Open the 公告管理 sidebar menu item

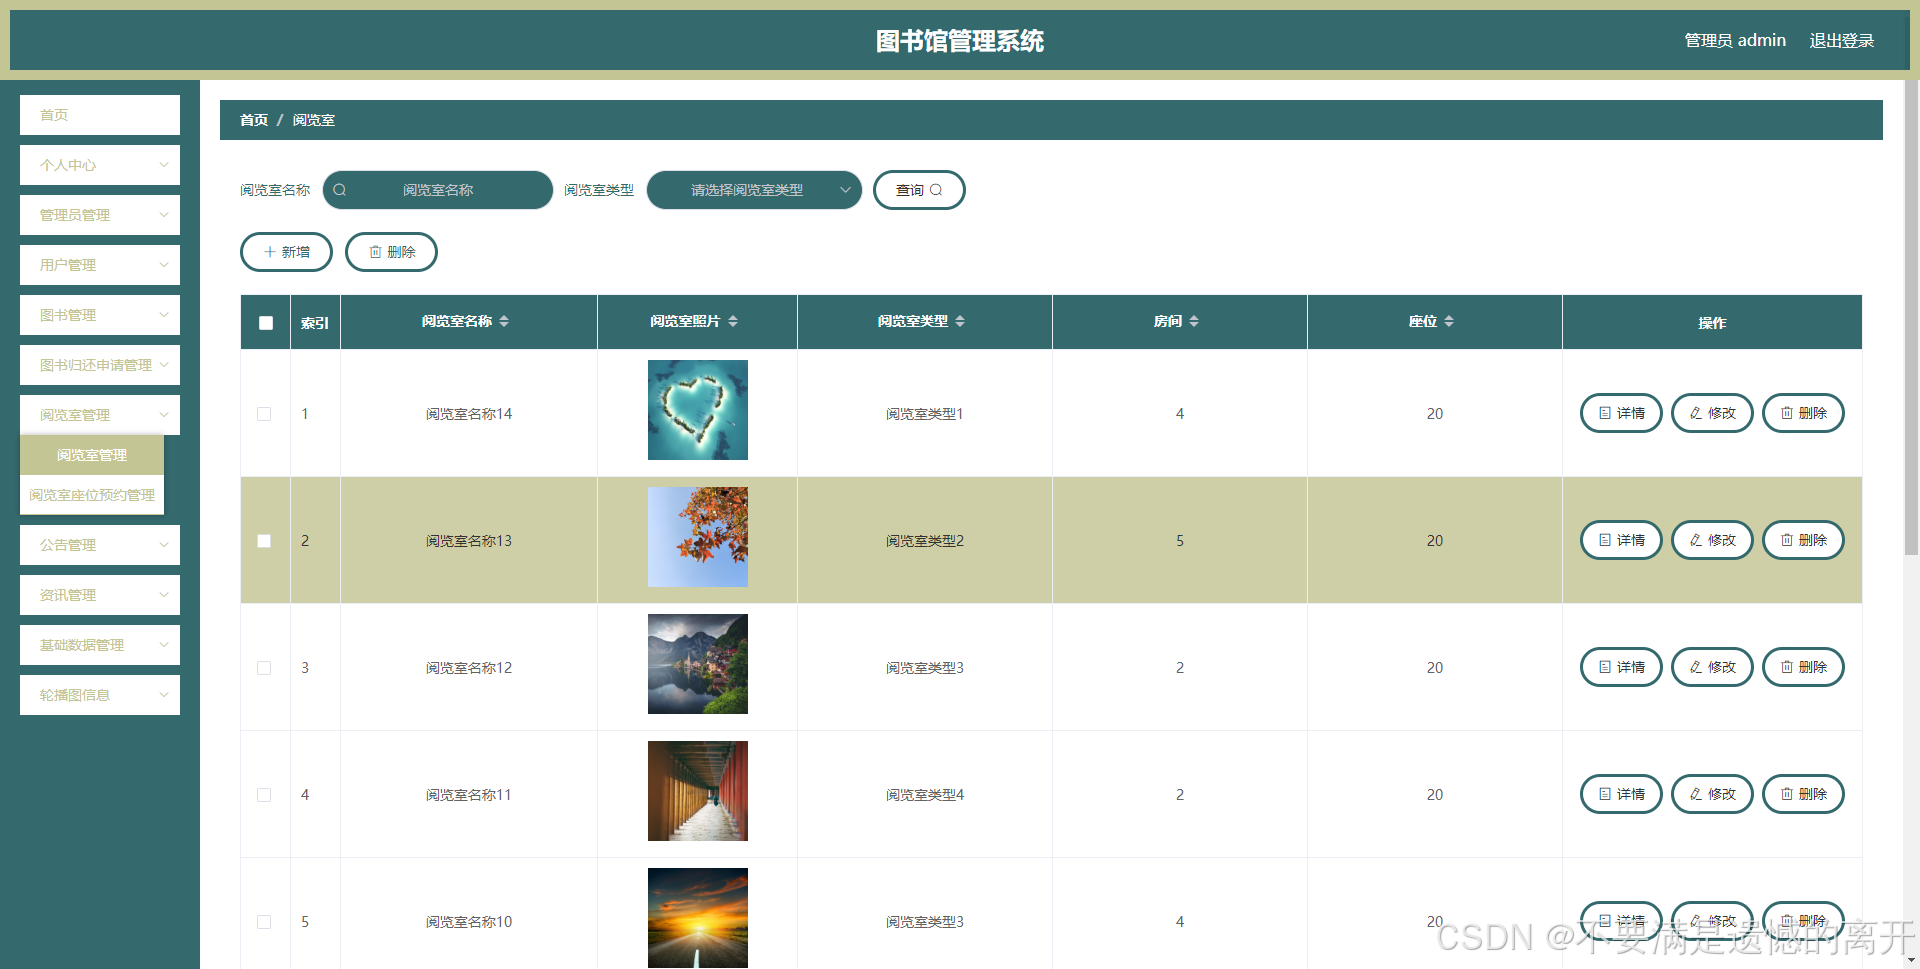99,544
